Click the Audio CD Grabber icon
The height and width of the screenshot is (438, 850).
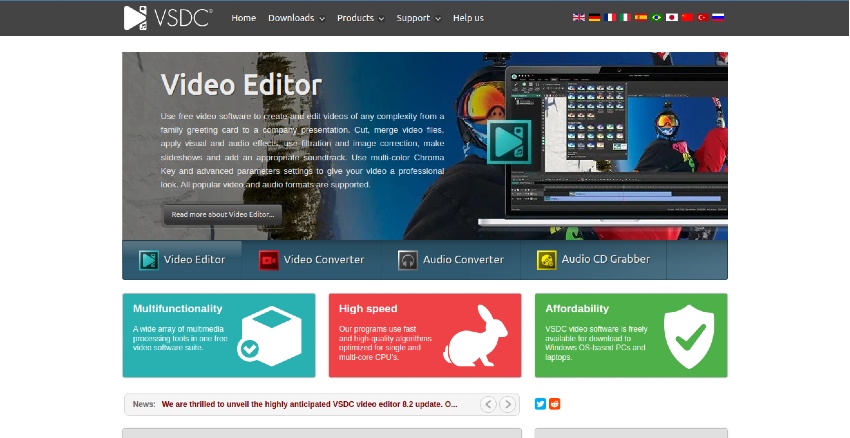[x=546, y=260]
